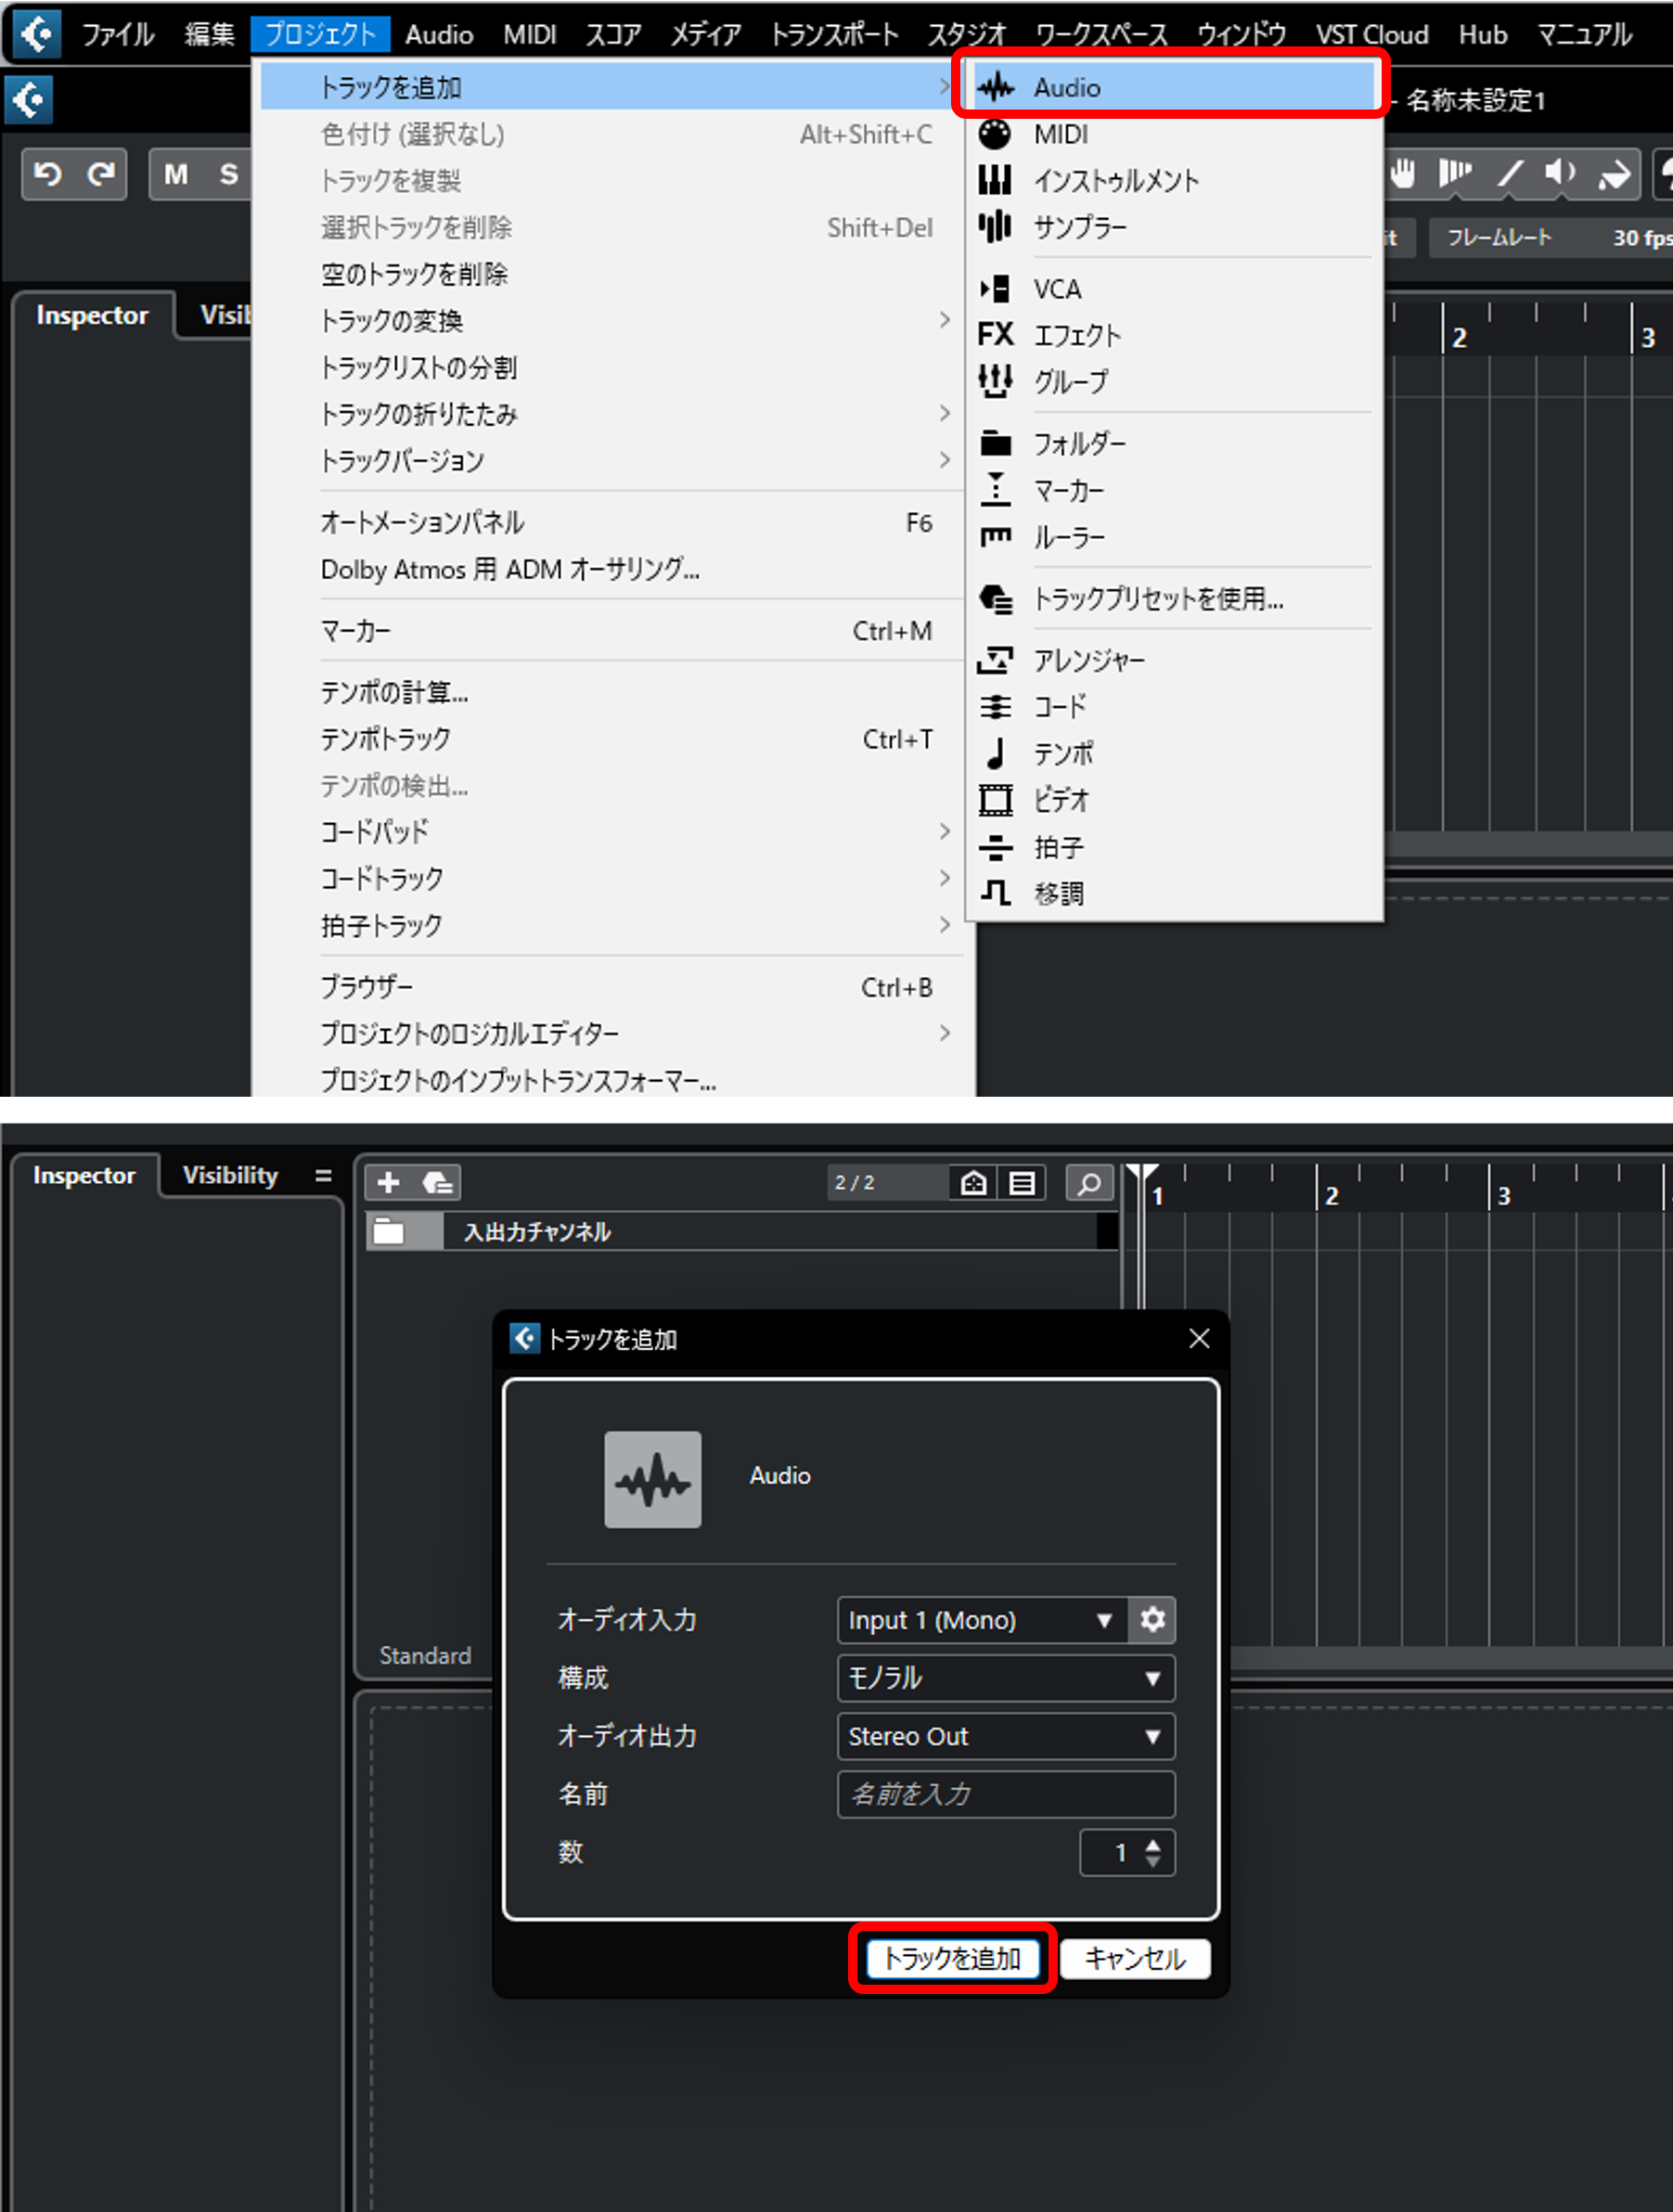1673x2212 pixels.
Task: Add a テンポ track in submenu
Action: pyautogui.click(x=1172, y=753)
